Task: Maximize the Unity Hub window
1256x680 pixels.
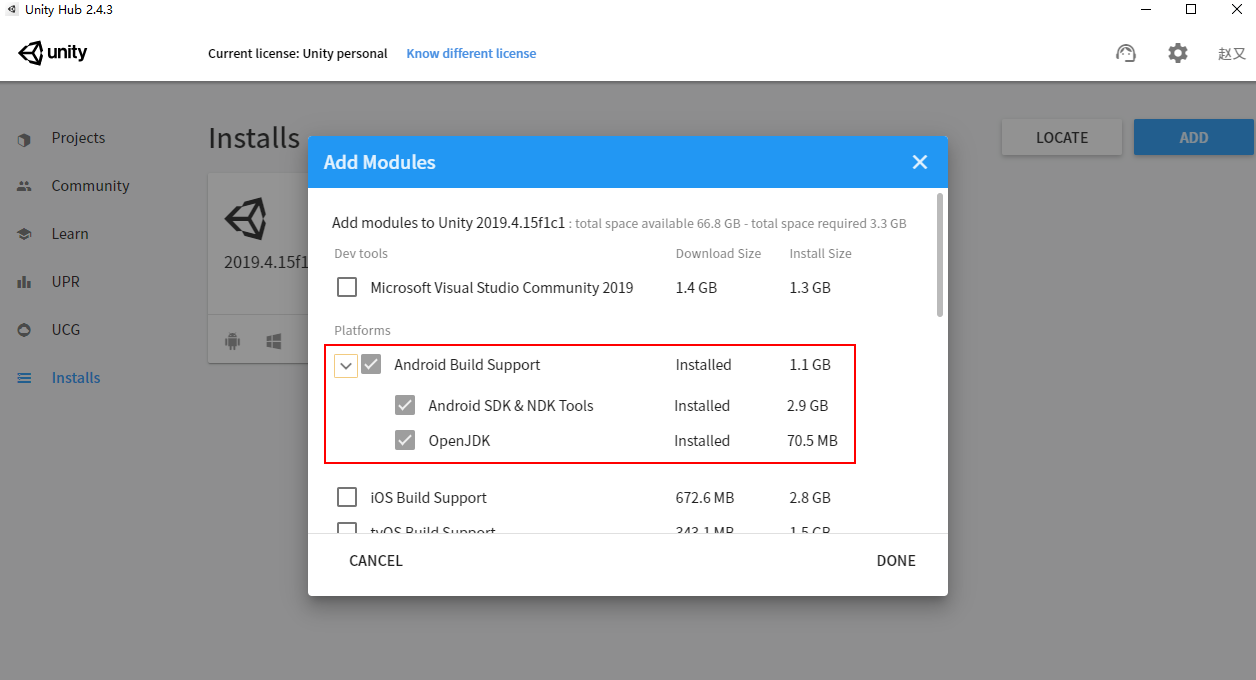Action: (x=1191, y=9)
